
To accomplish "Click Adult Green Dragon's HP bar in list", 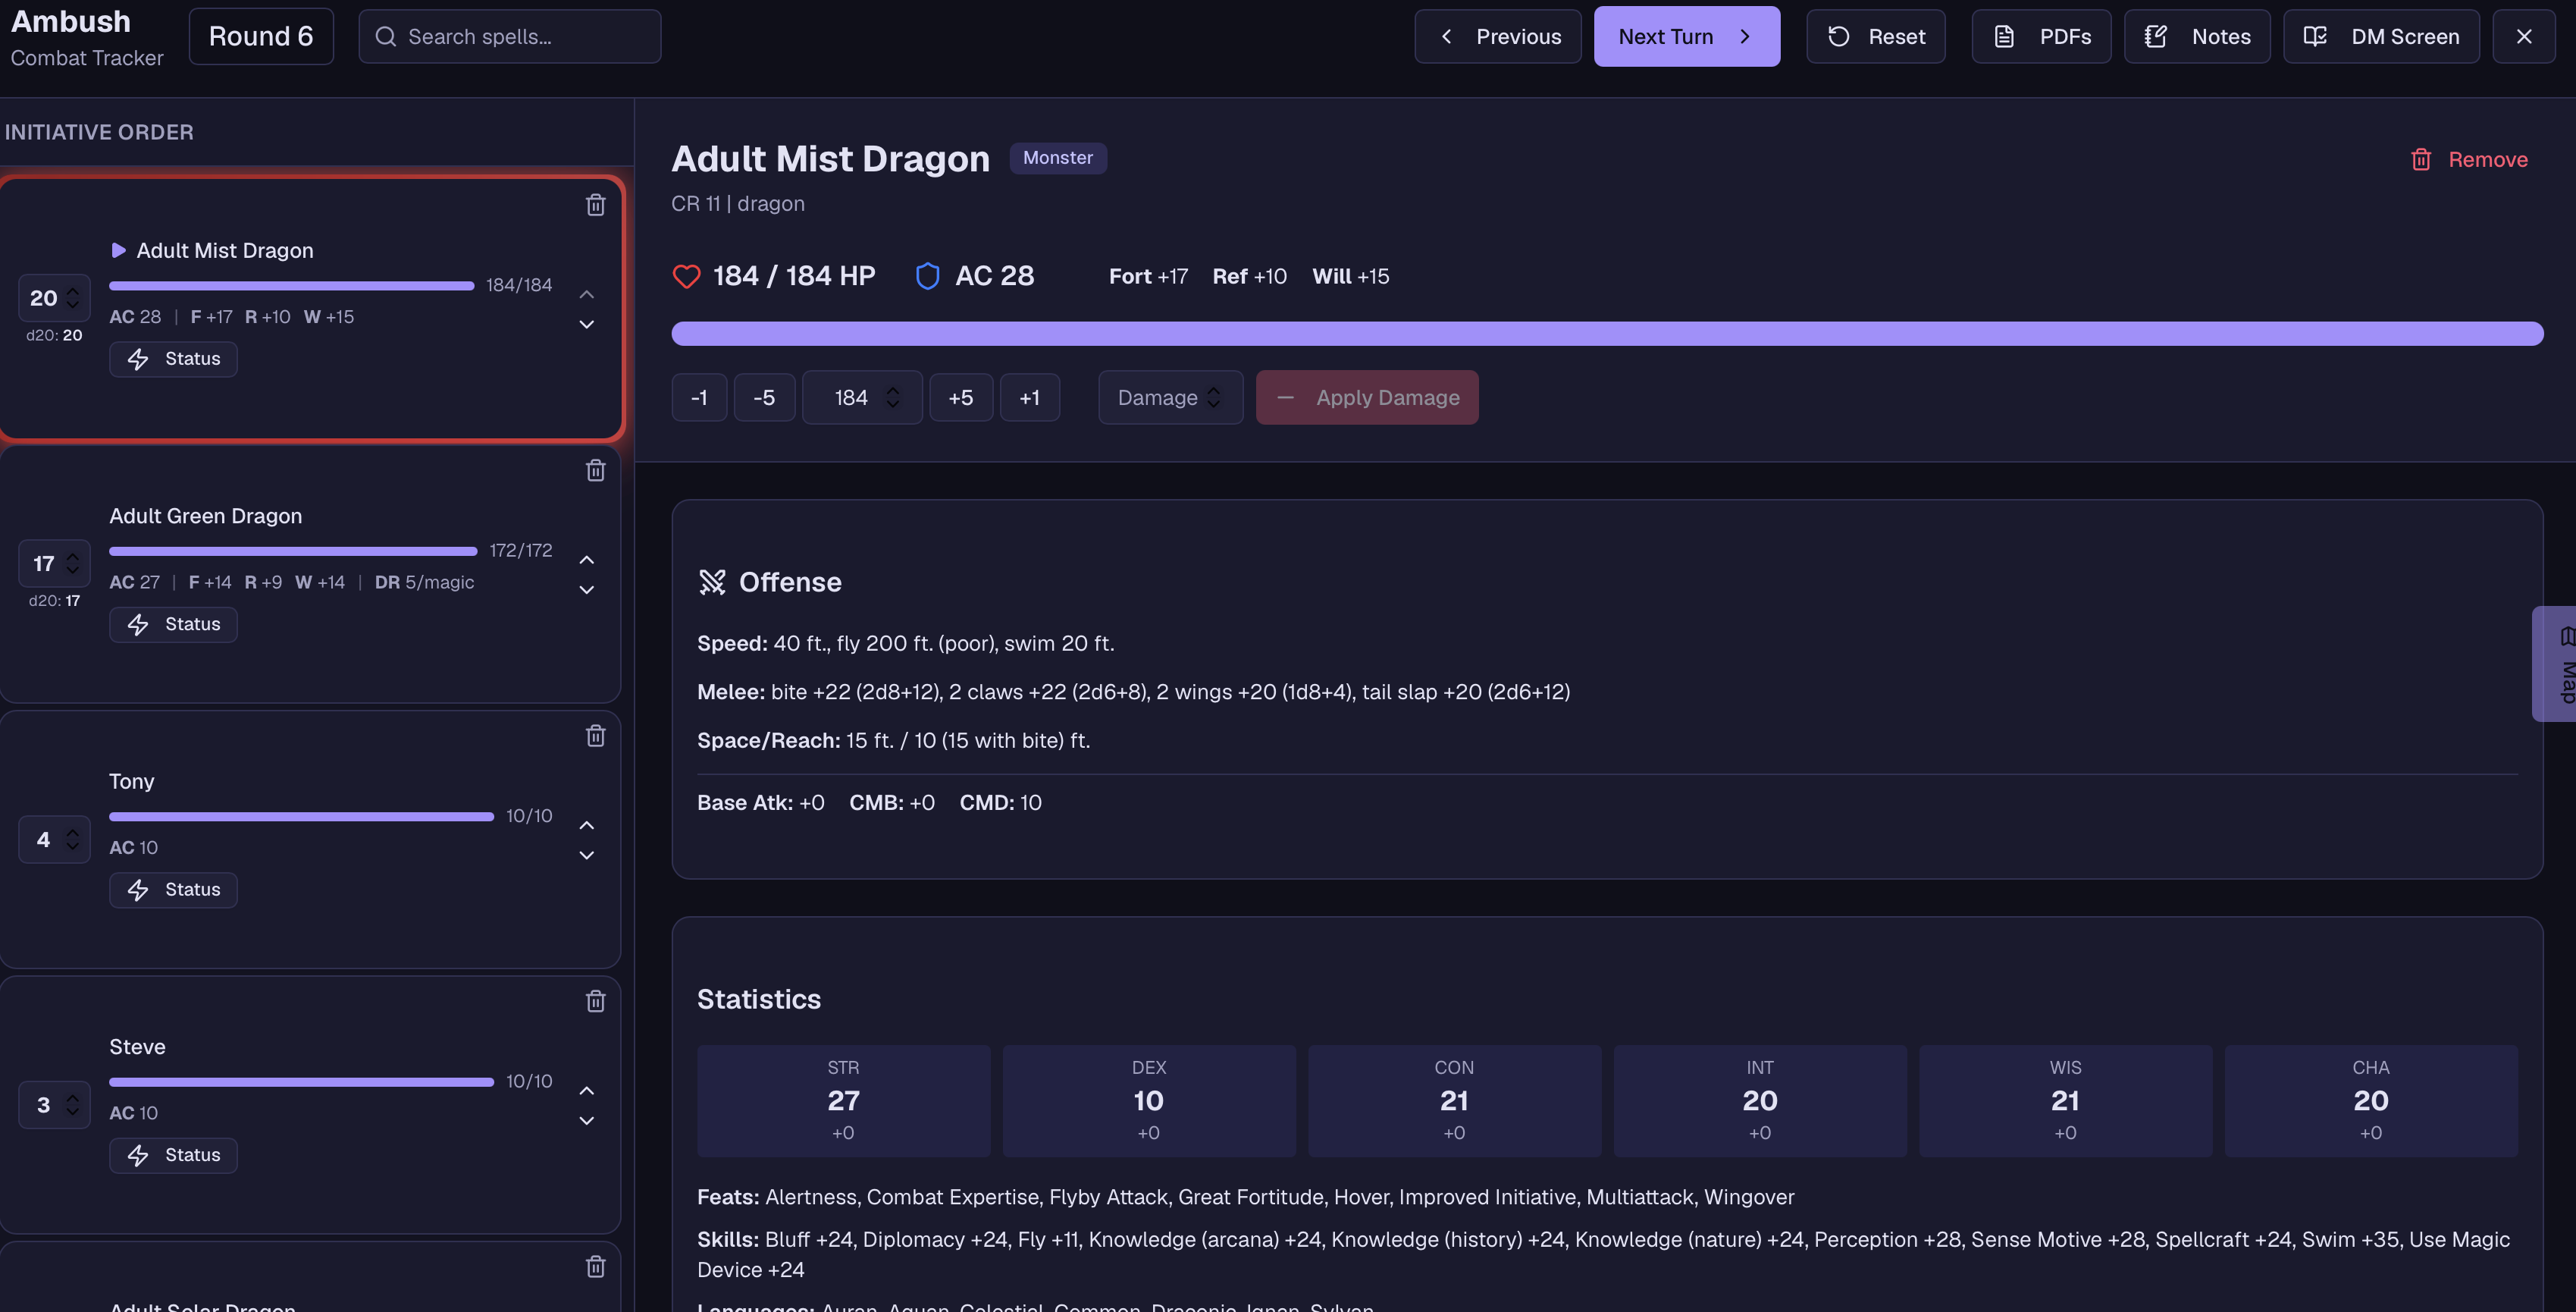I will 293,551.
